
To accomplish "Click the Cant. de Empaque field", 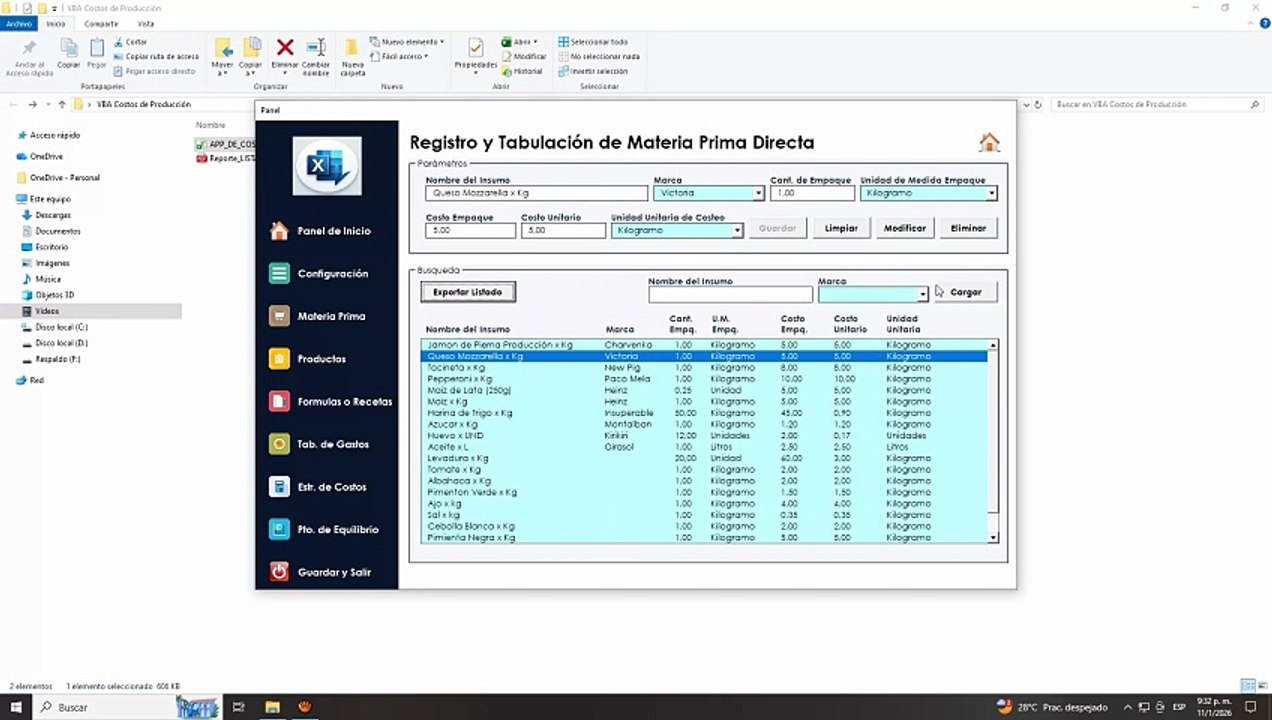I will coord(813,193).
